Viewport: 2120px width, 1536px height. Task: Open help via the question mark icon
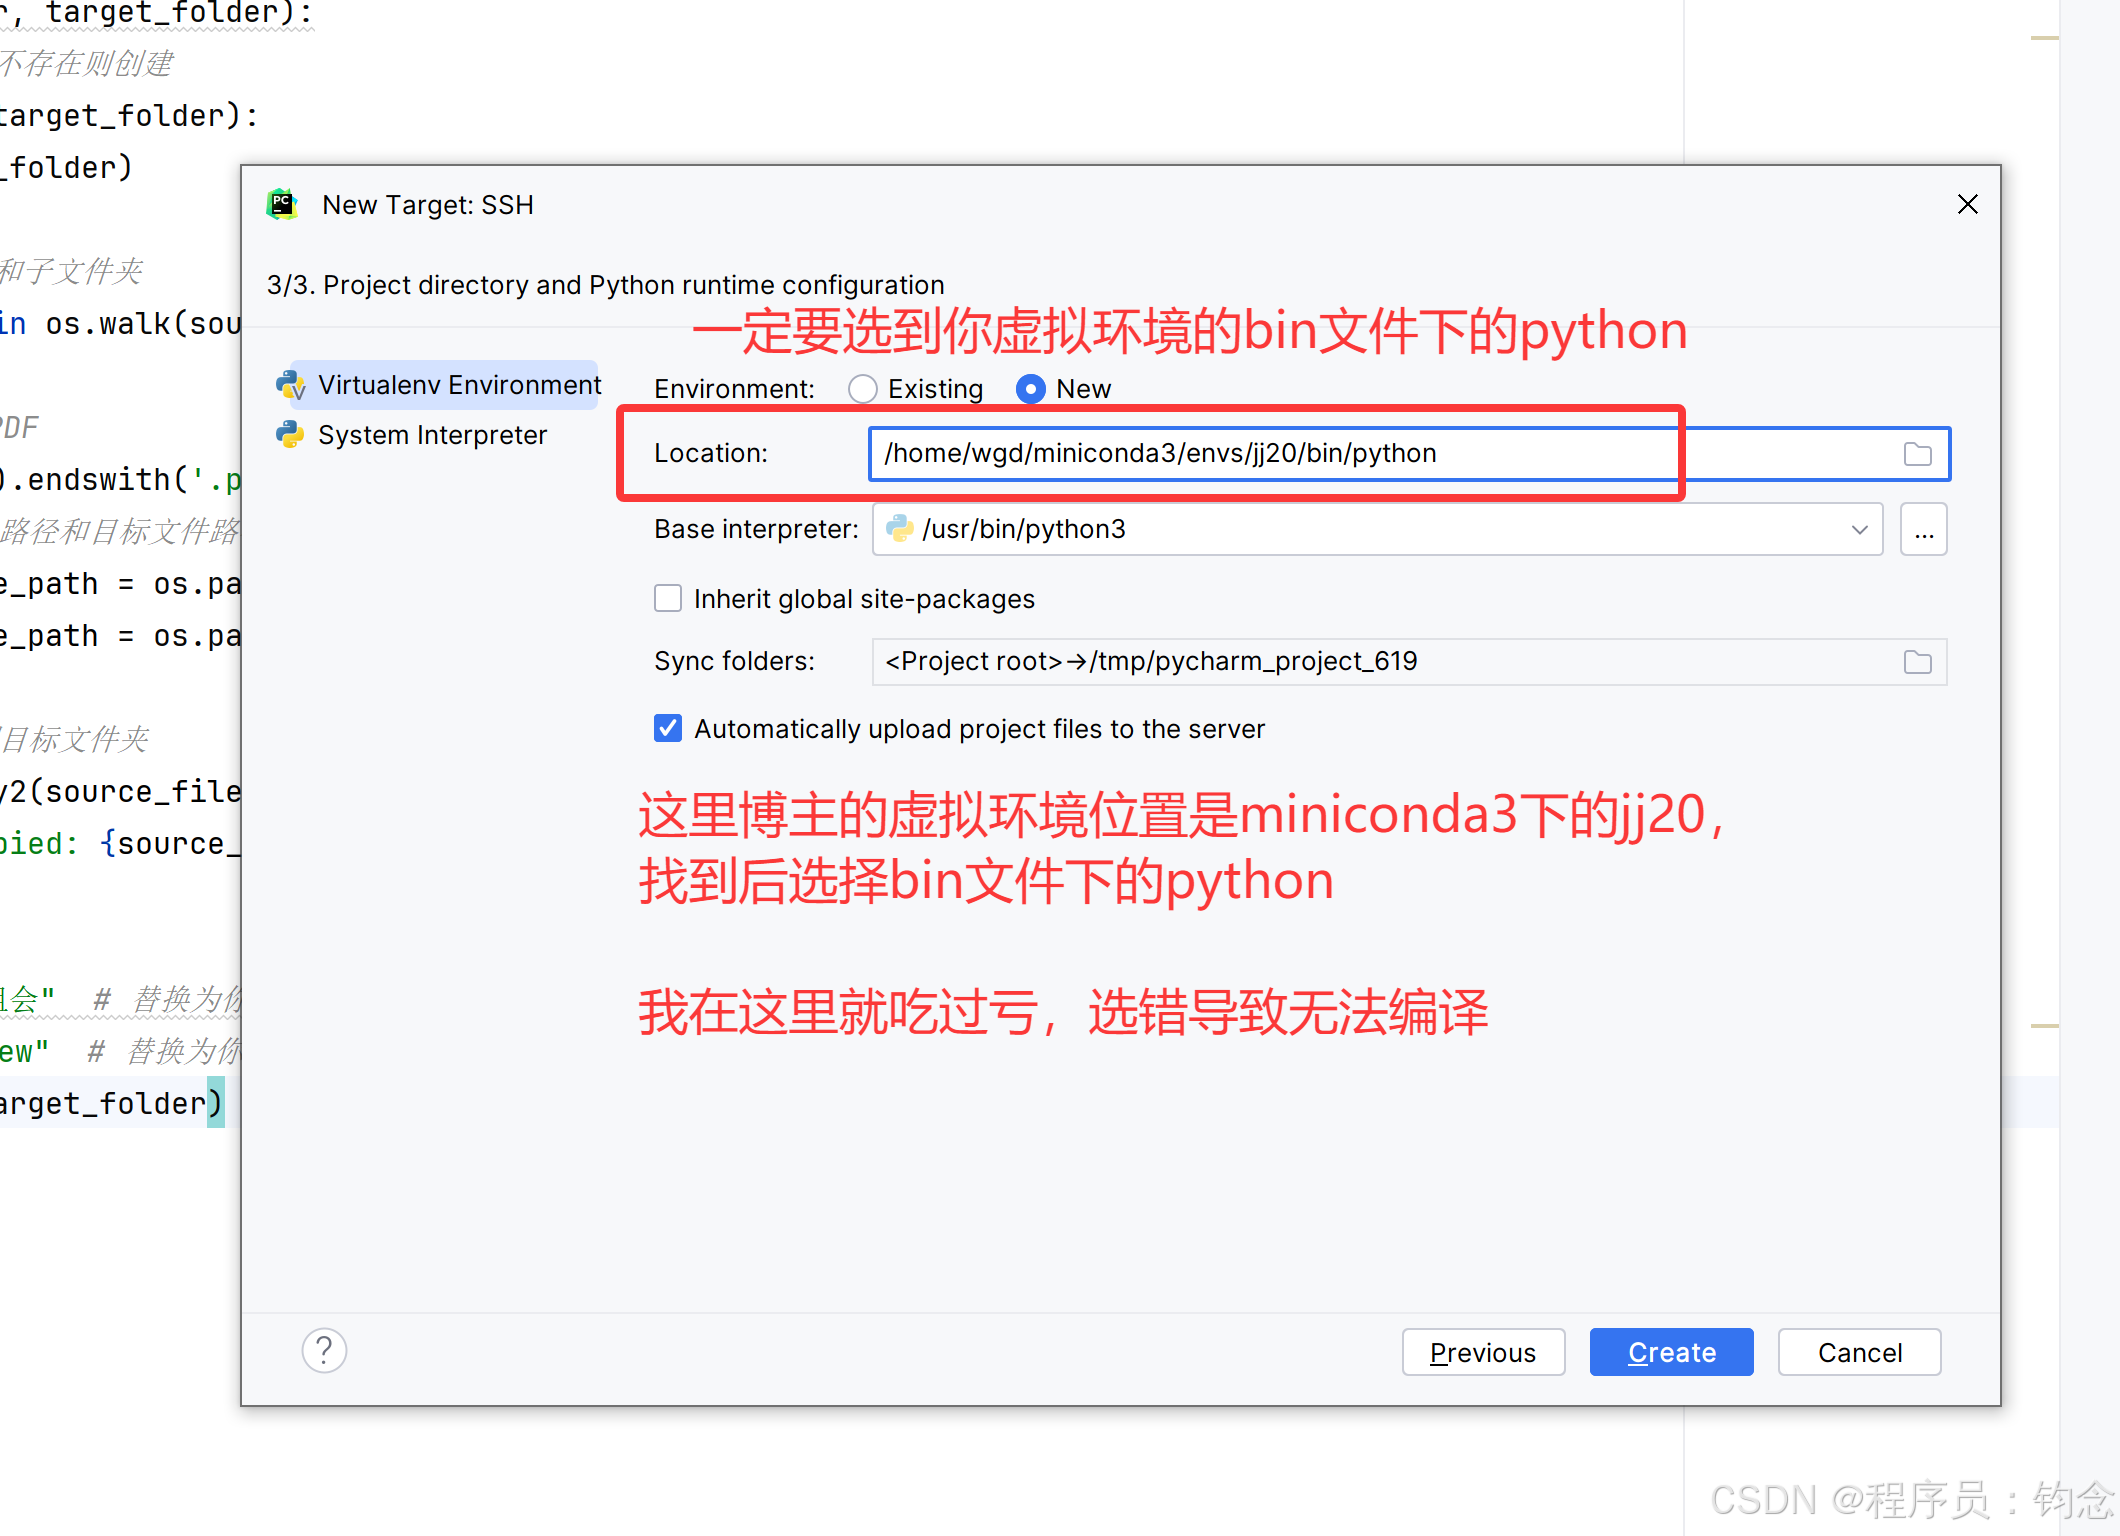pos(323,1351)
